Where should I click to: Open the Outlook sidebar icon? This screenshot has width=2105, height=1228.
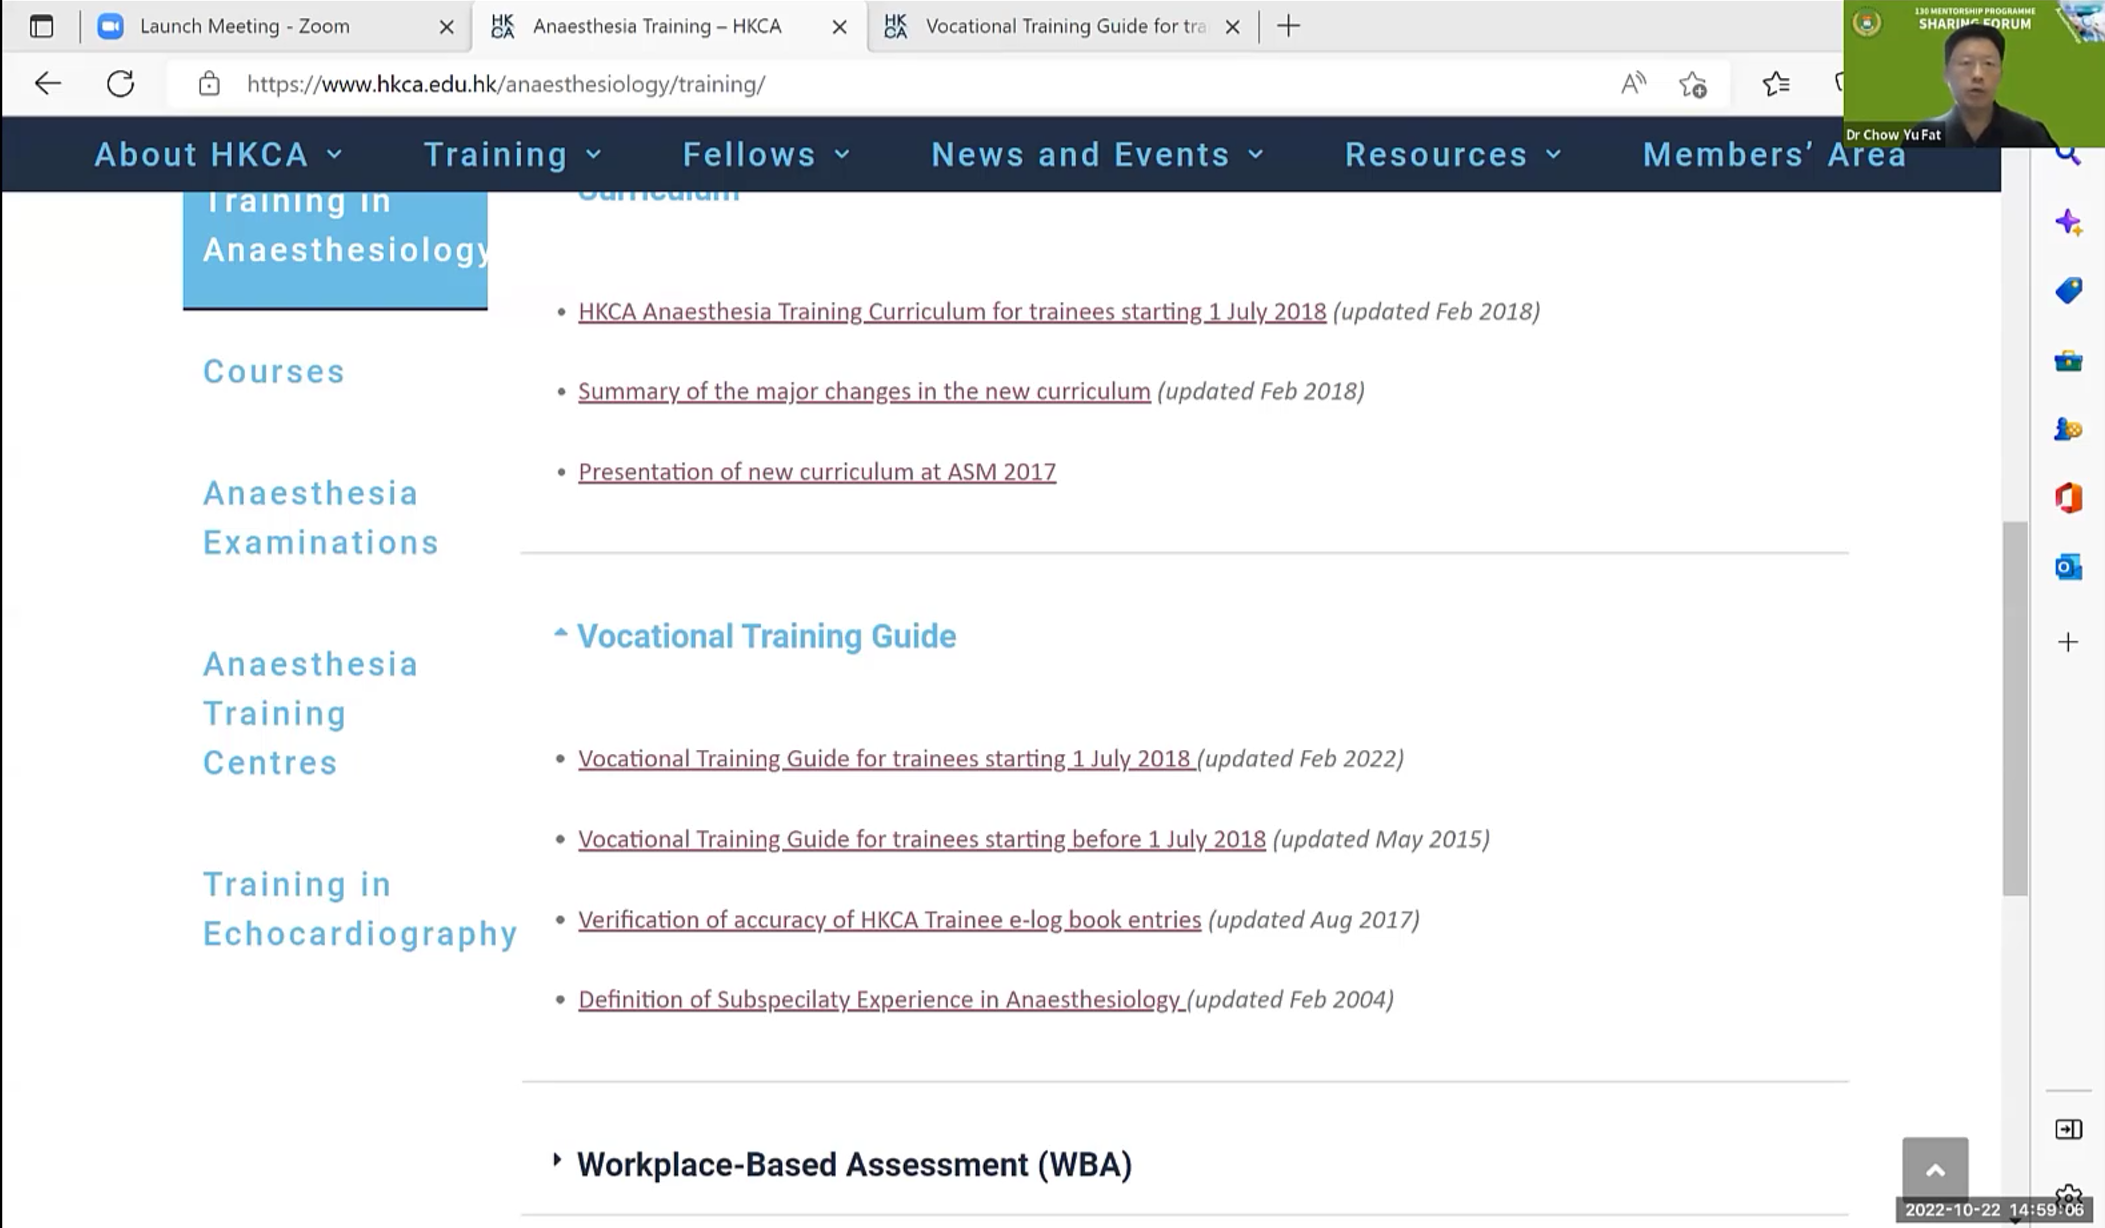tap(2068, 567)
